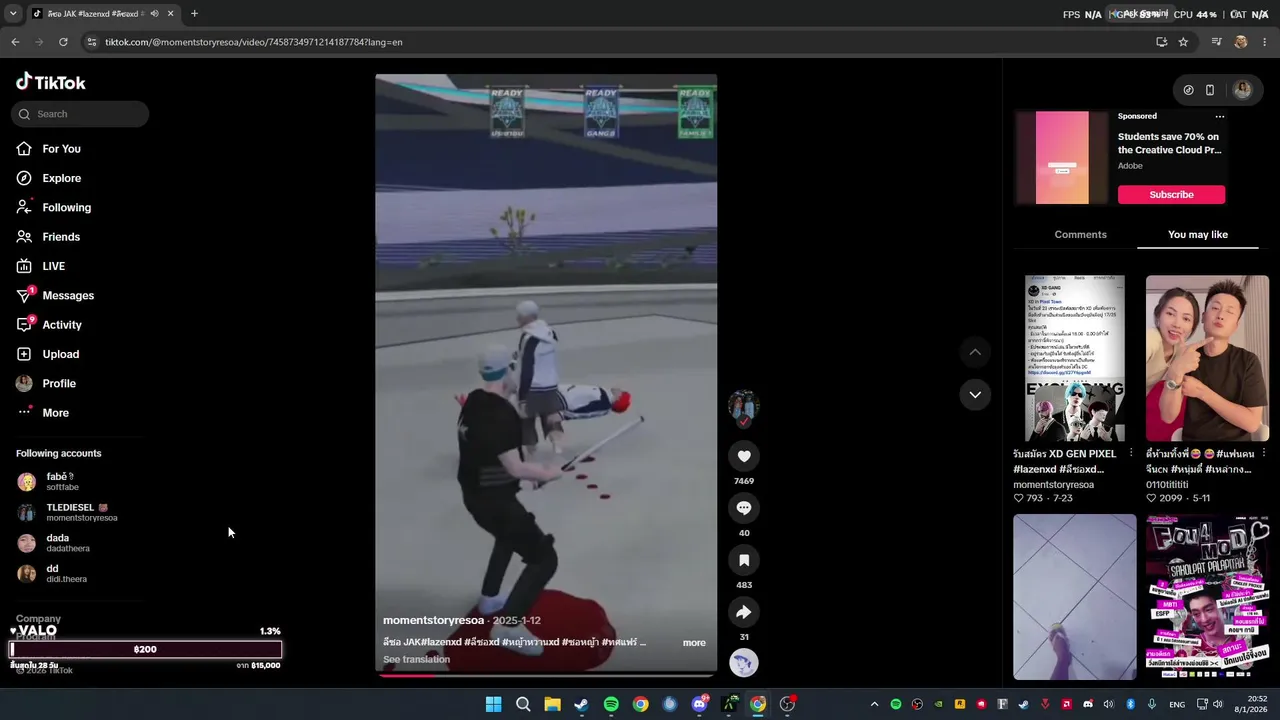Open Spotify from the taskbar

[x=611, y=704]
